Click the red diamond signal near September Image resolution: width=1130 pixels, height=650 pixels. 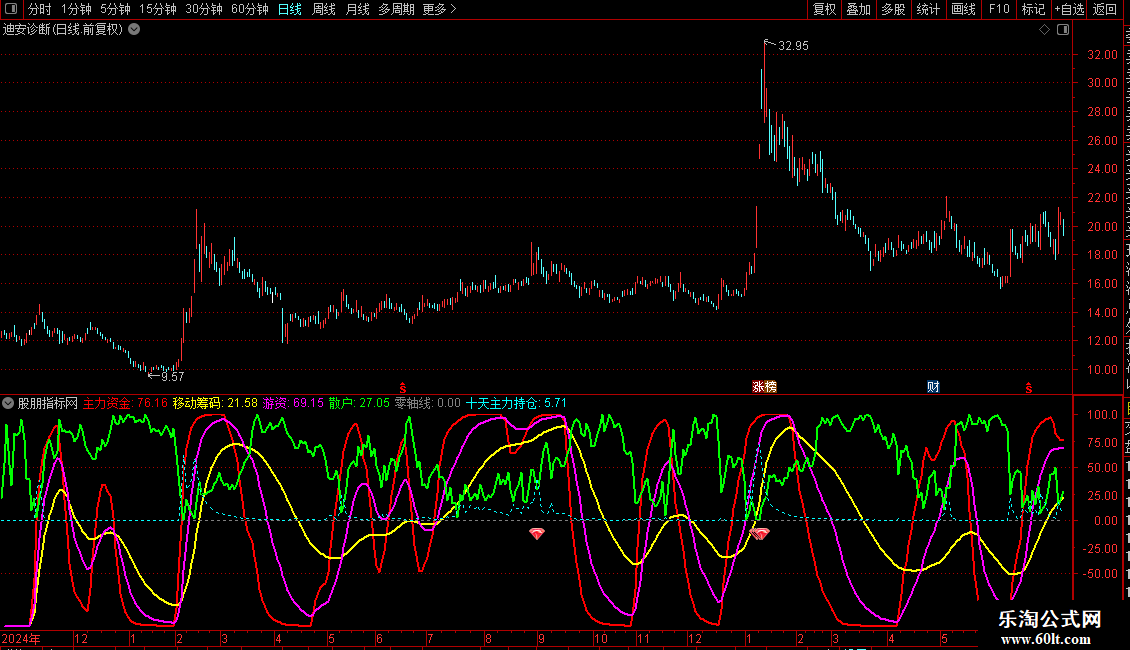coord(537,534)
